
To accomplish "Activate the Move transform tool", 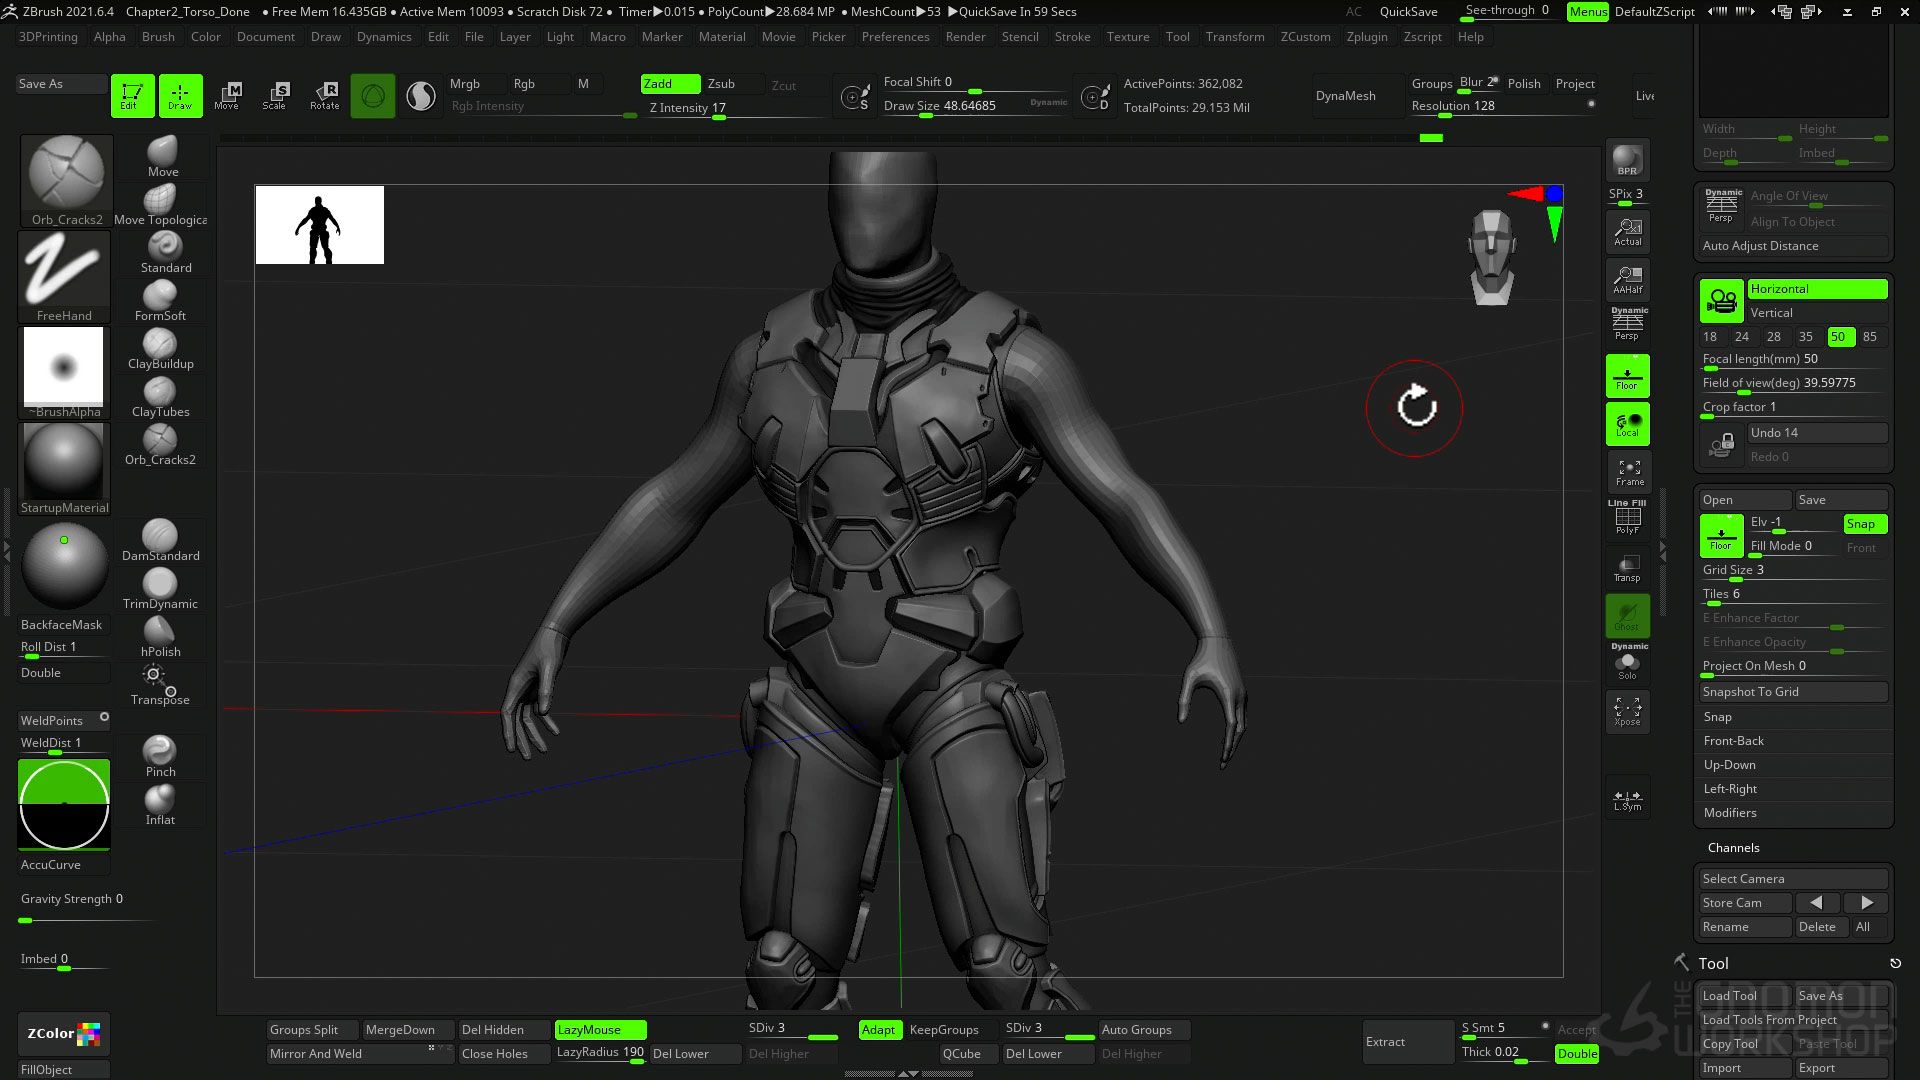I will tap(227, 95).
